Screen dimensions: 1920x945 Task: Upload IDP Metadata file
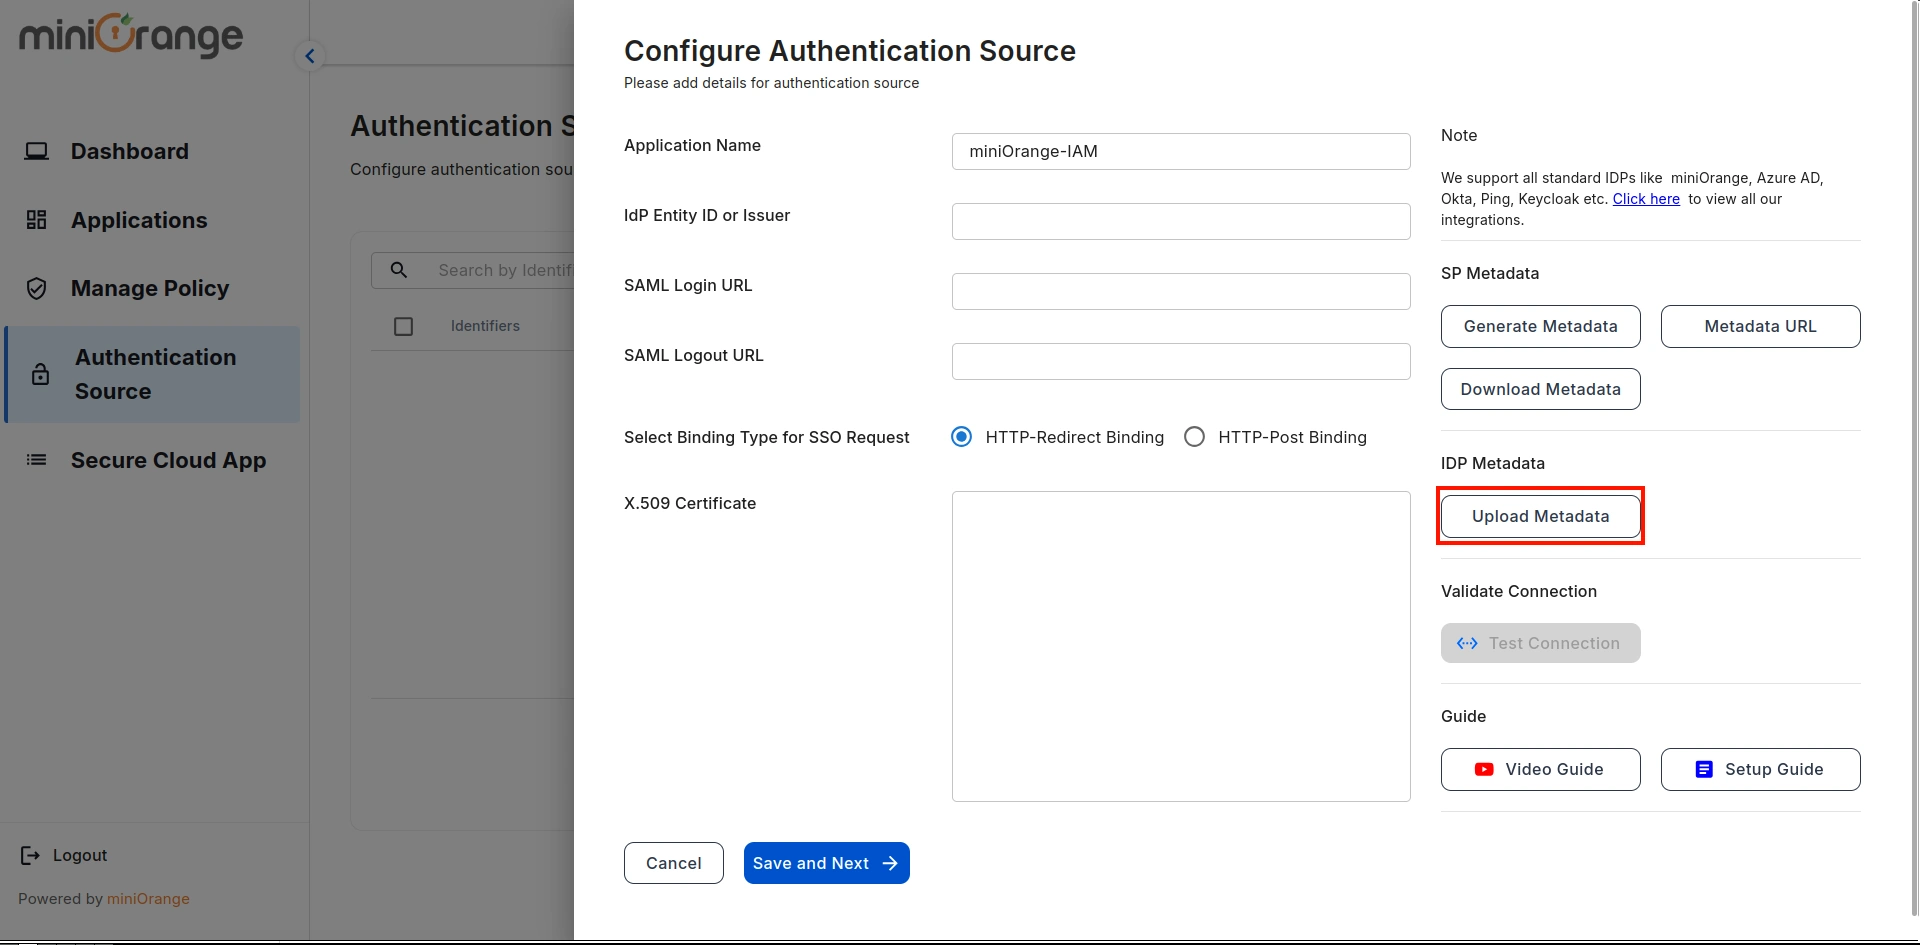pyautogui.click(x=1540, y=516)
